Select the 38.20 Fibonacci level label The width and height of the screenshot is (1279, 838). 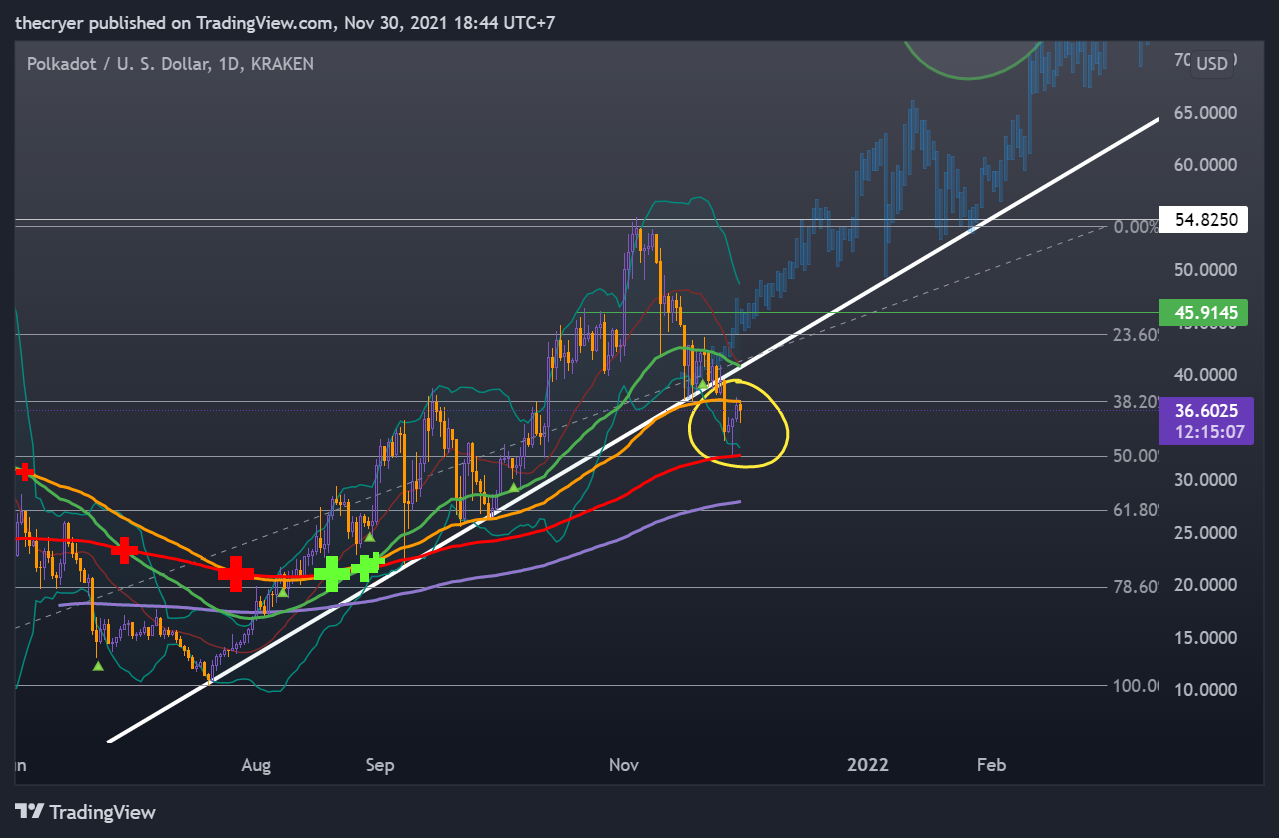(1136, 402)
